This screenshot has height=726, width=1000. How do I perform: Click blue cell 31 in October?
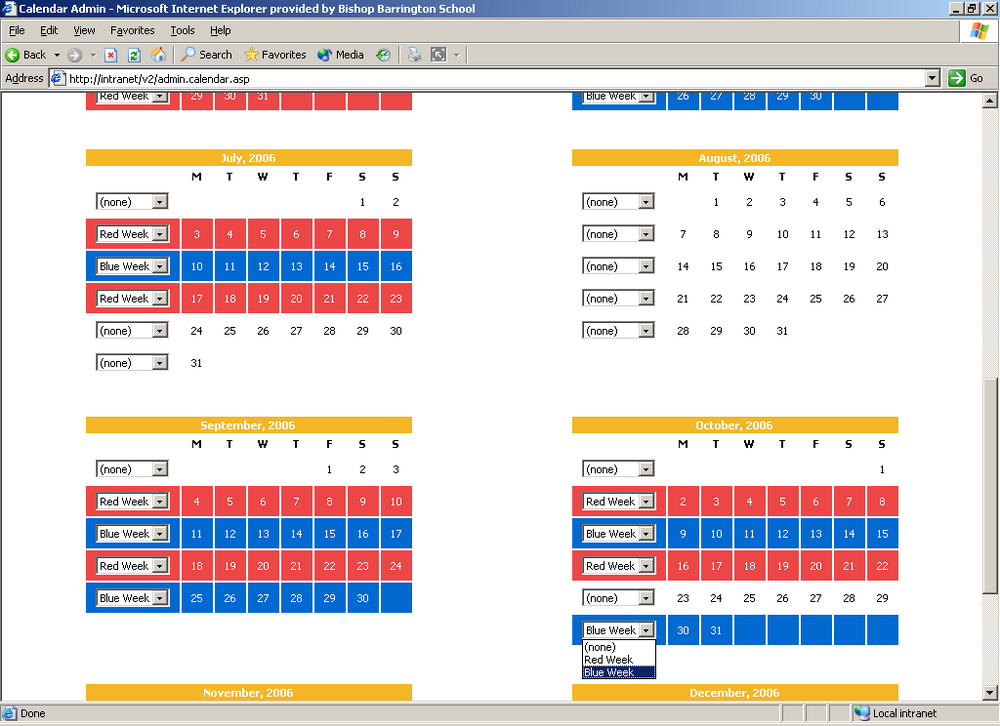[x=716, y=630]
